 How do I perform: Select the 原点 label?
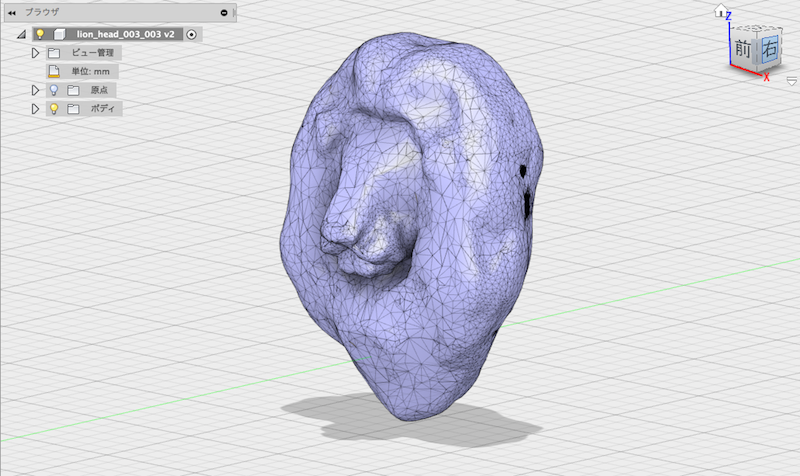[99, 90]
